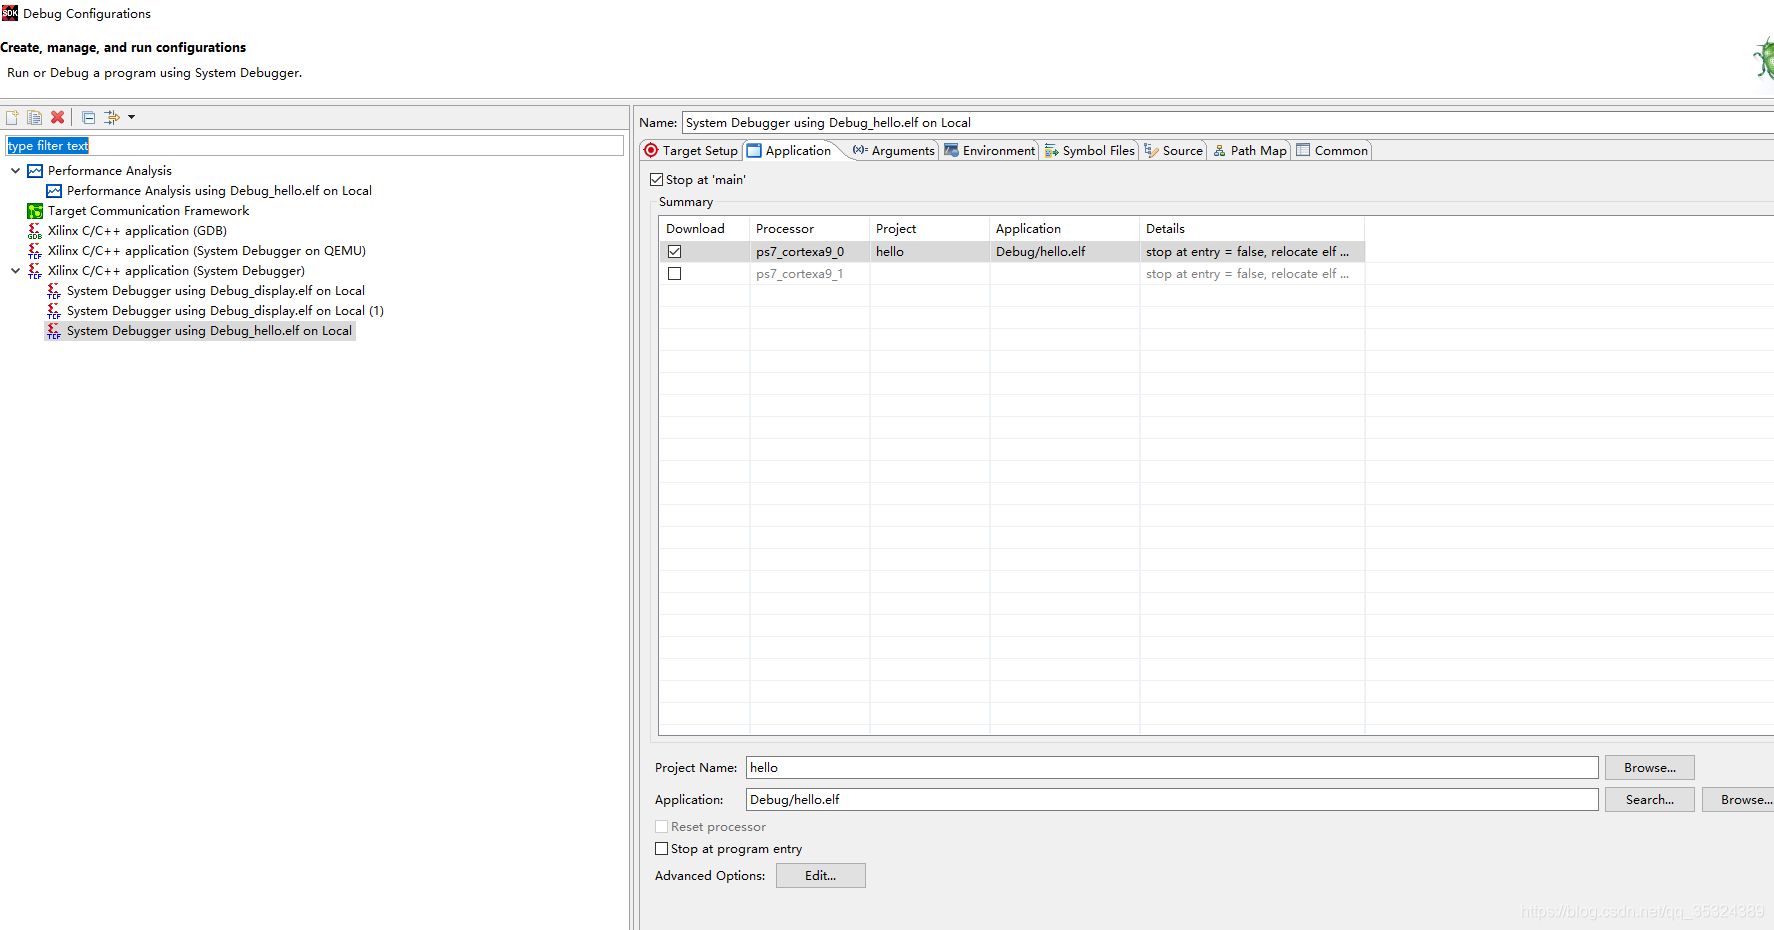Uncheck Stop at 'main'
Screen dimensions: 1774x930
click(x=657, y=179)
